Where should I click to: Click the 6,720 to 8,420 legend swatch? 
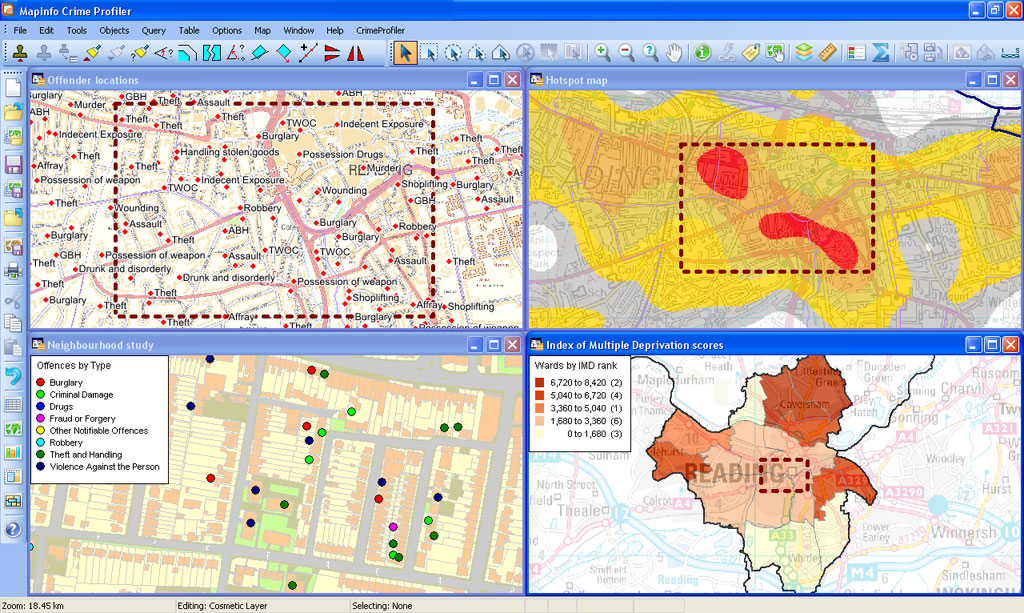[x=540, y=383]
